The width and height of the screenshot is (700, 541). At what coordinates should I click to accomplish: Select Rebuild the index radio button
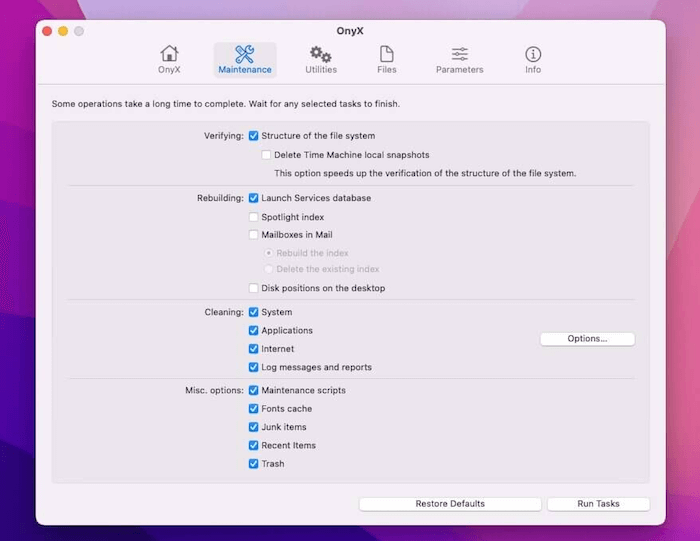pos(268,253)
